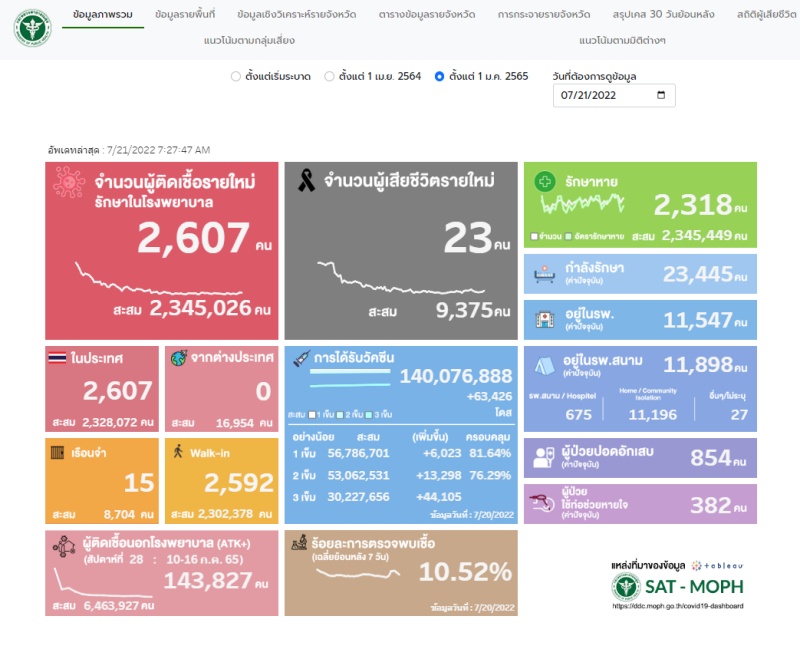
Task: Click the green cross recovered icon
Action: click(x=545, y=182)
